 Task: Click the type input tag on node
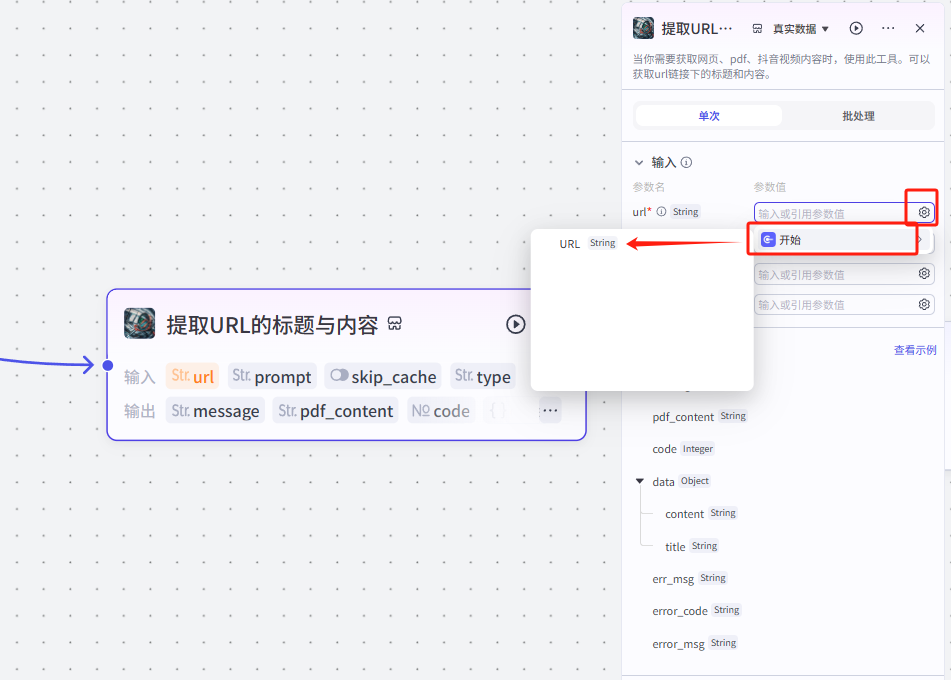pos(483,377)
